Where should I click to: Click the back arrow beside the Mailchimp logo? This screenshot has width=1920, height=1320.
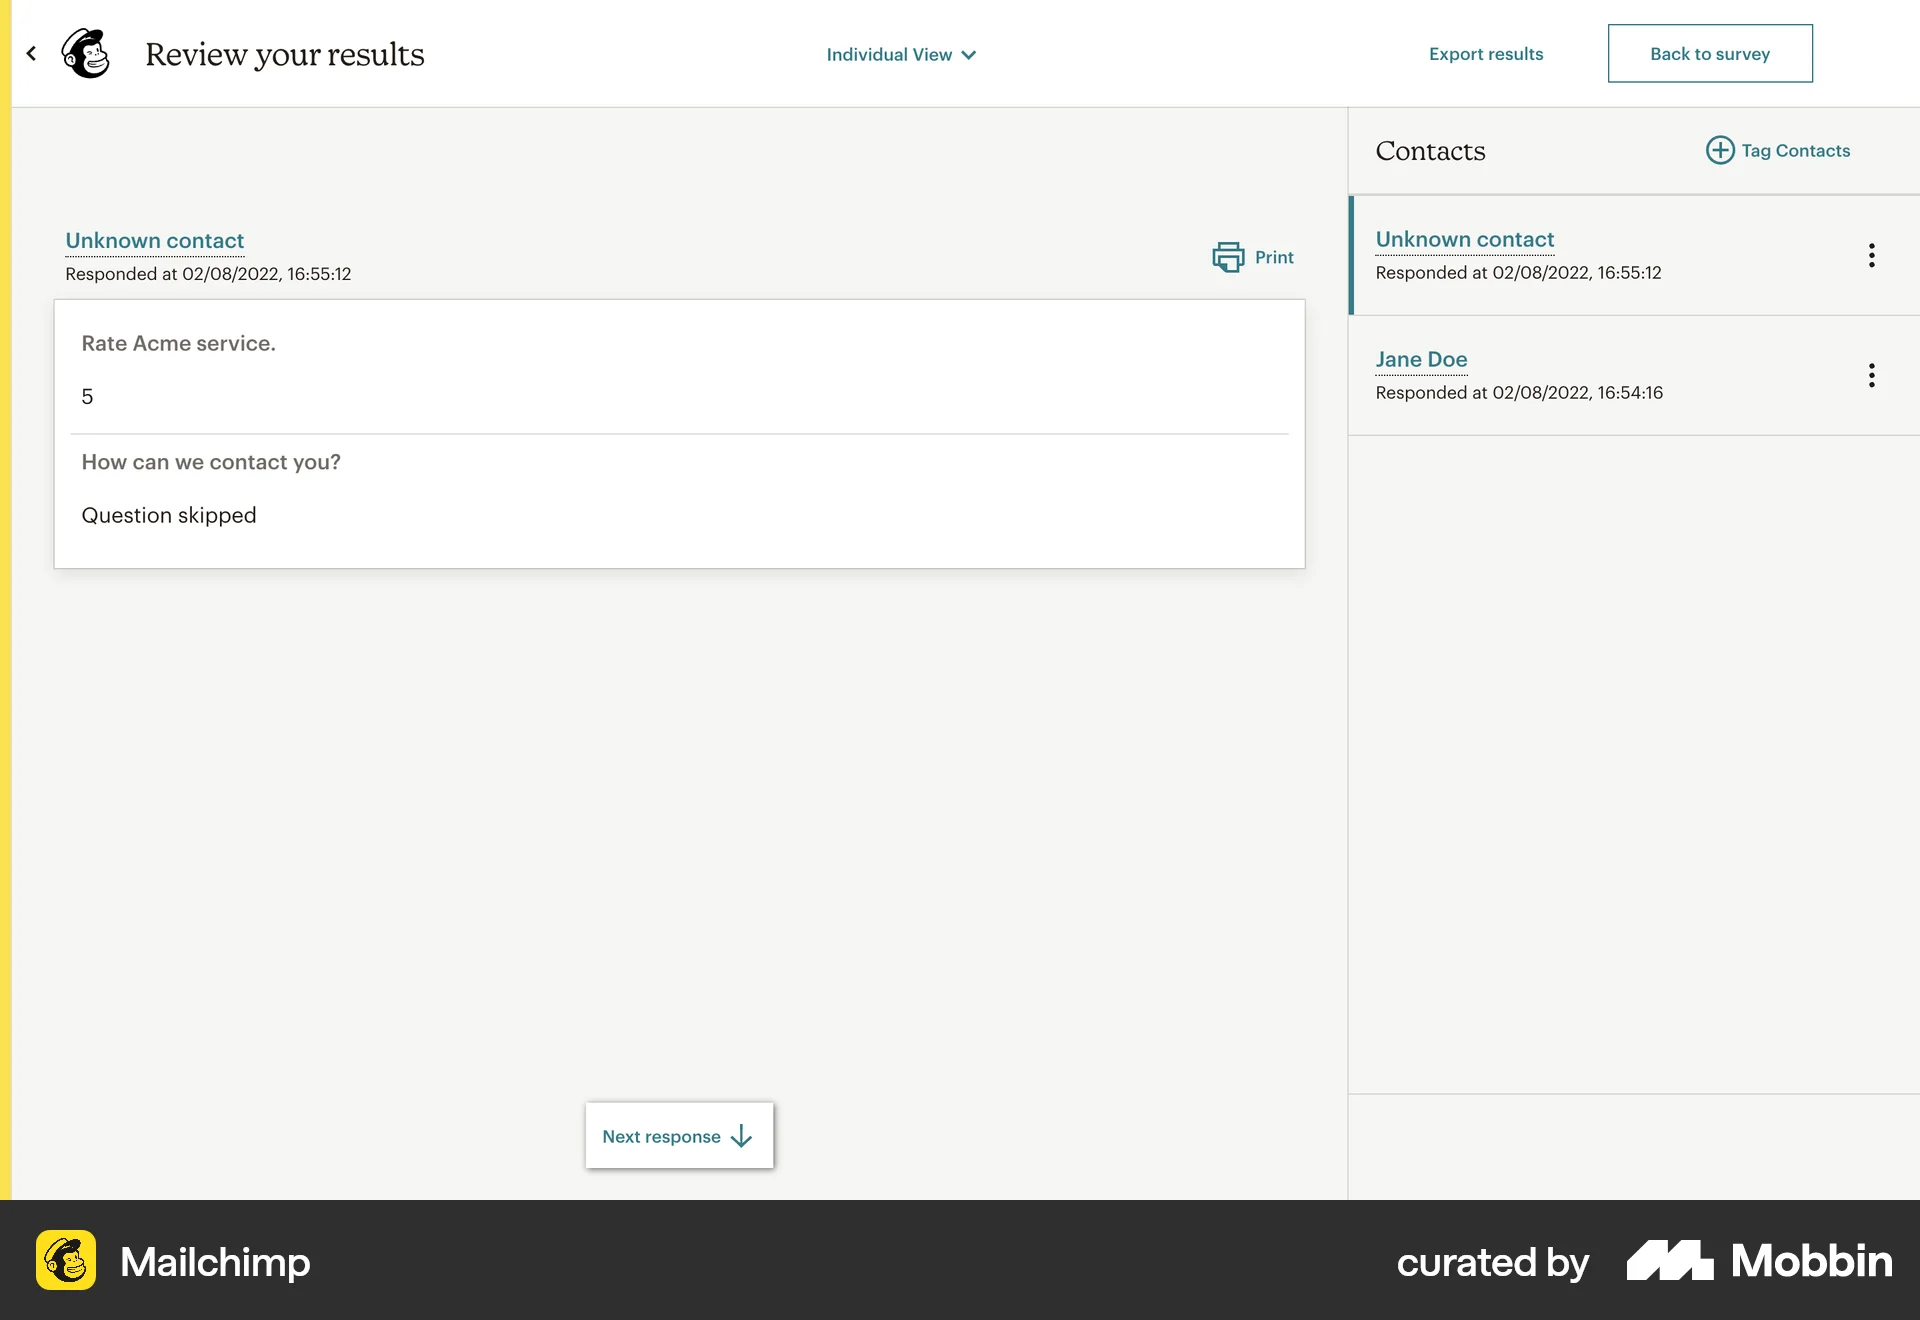point(30,53)
